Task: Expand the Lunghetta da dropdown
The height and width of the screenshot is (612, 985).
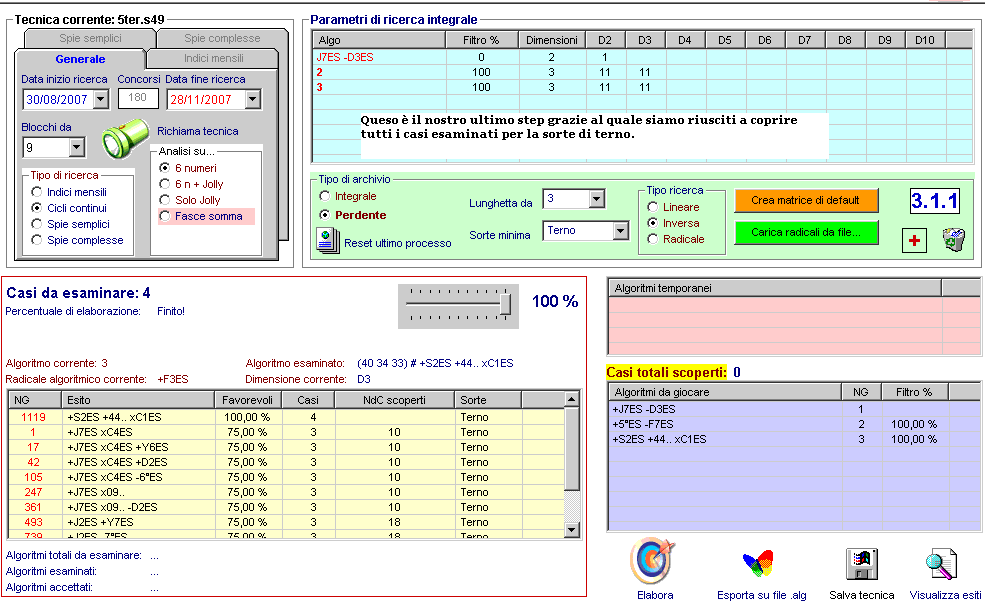Action: pyautogui.click(x=597, y=199)
